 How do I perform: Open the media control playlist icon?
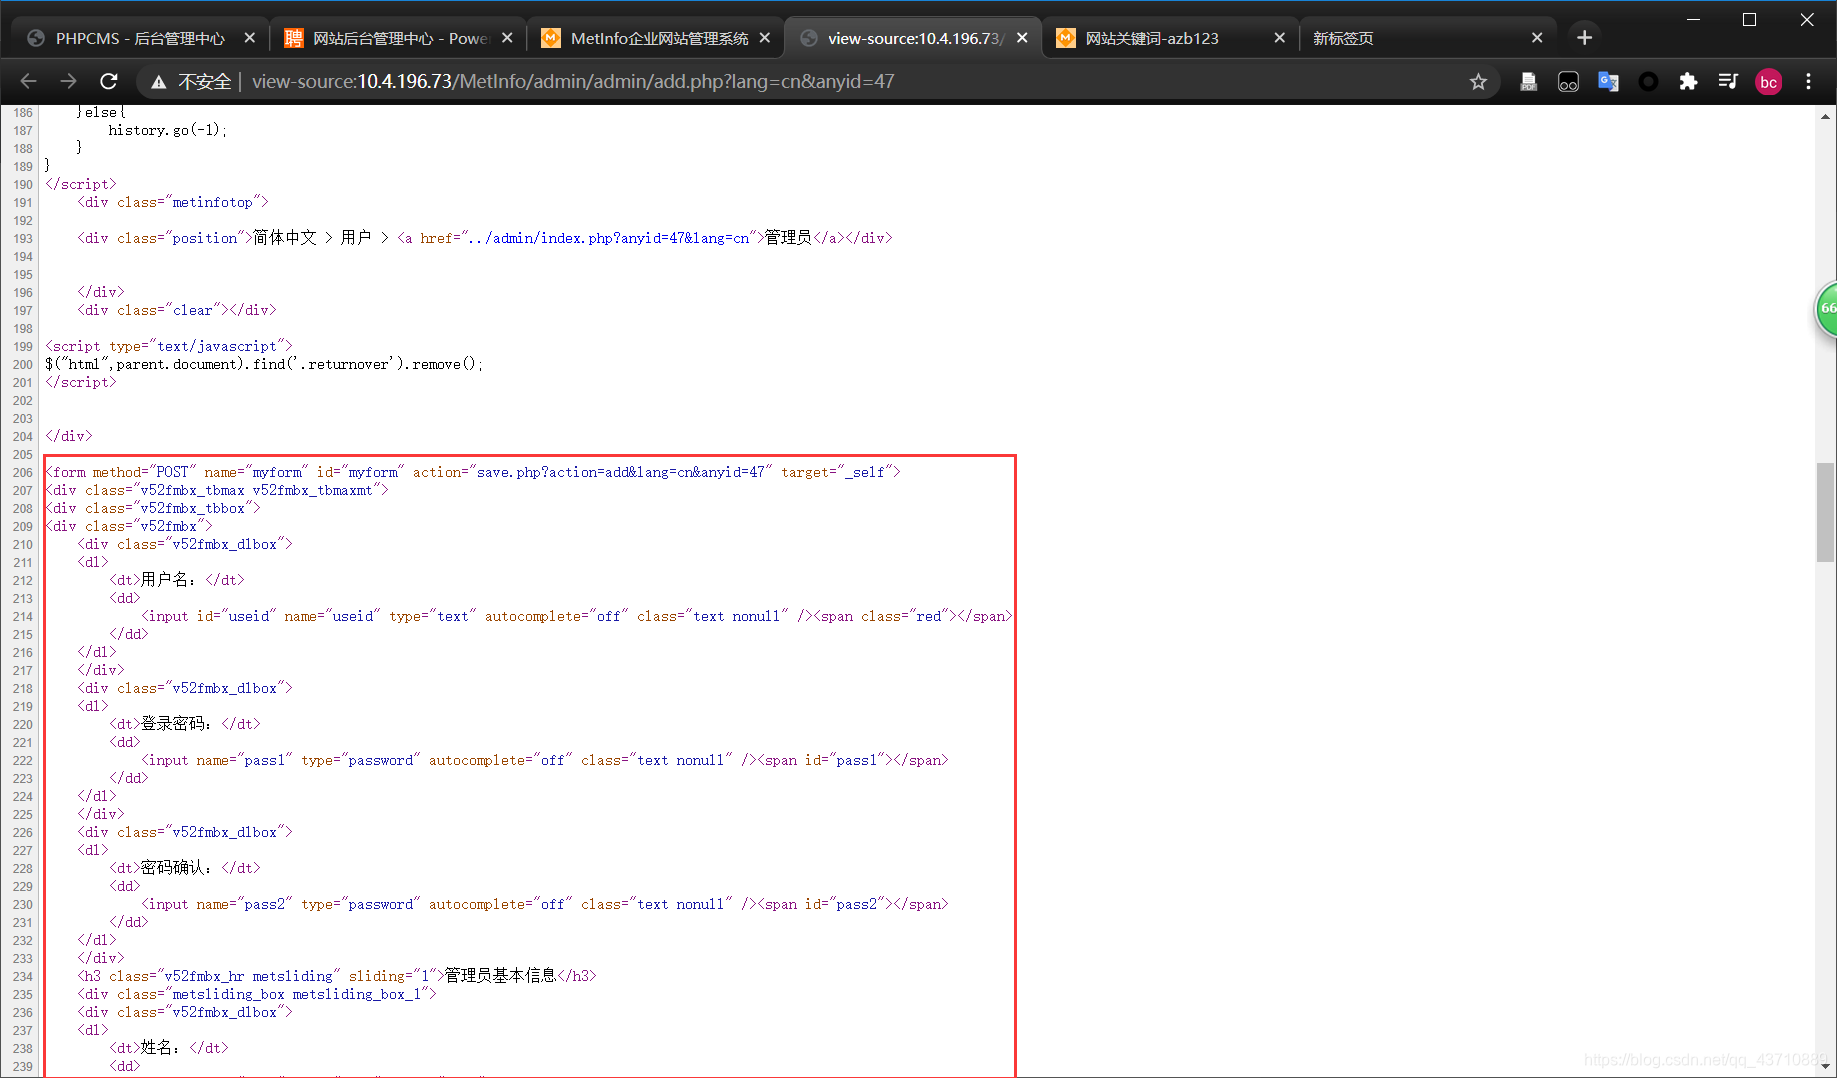click(1728, 82)
